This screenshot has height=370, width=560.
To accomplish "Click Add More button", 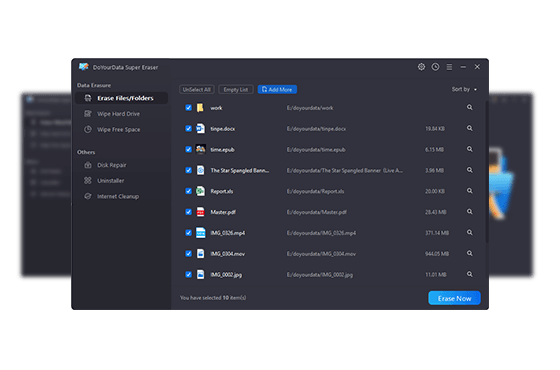I will 277,90.
